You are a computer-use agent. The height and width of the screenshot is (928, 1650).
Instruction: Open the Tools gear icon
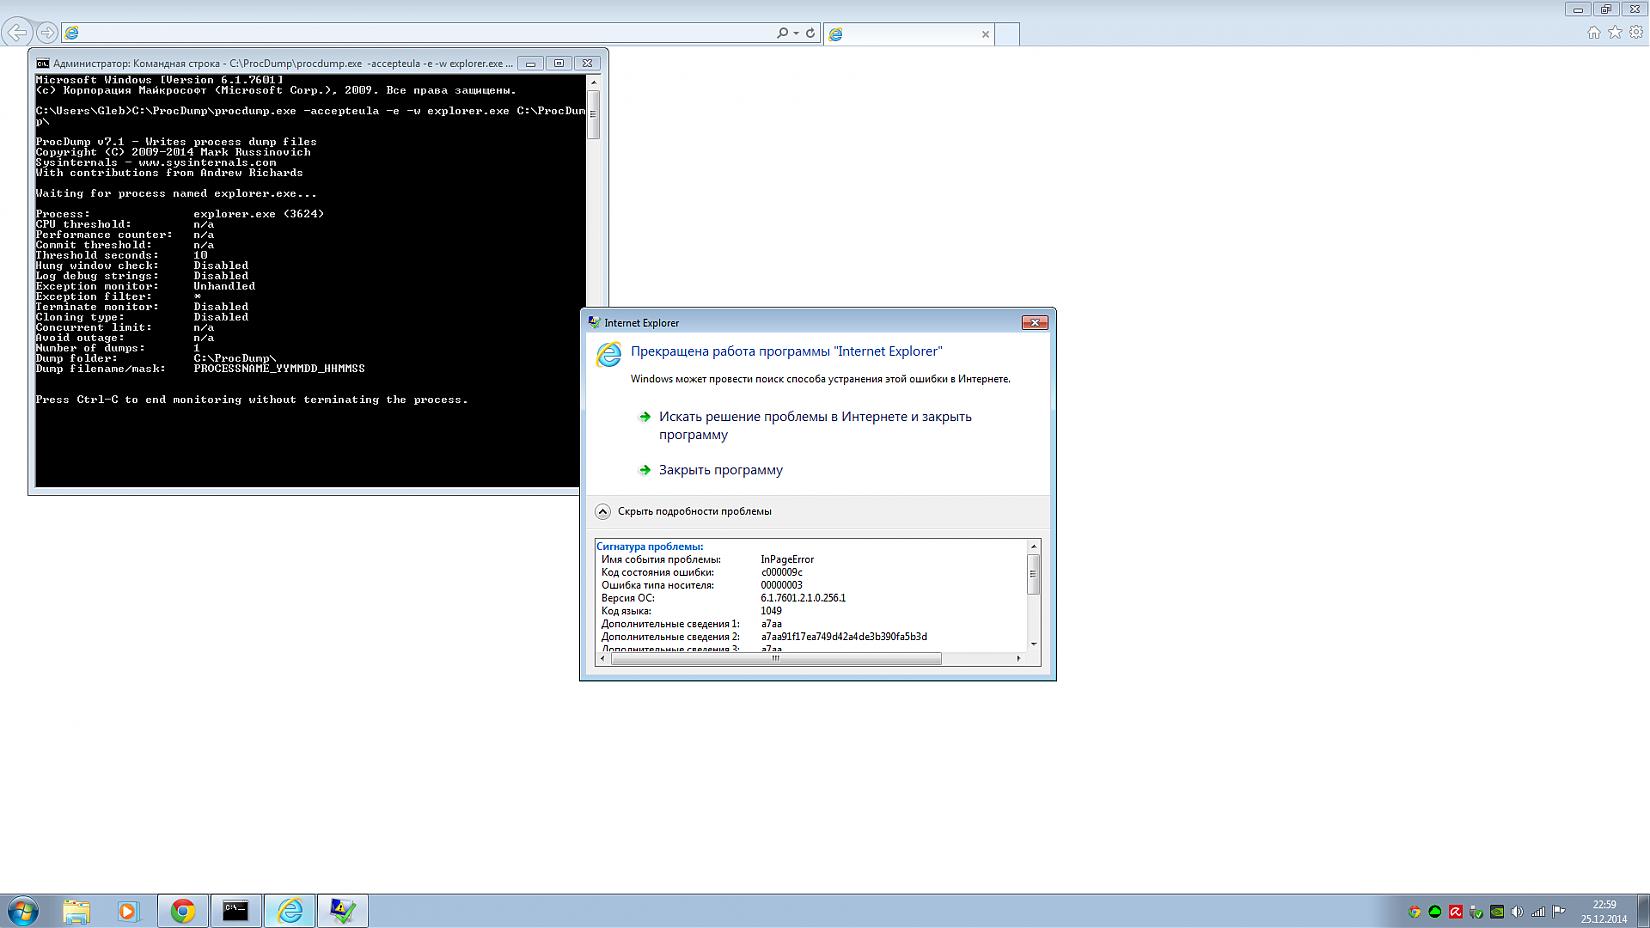[1637, 33]
